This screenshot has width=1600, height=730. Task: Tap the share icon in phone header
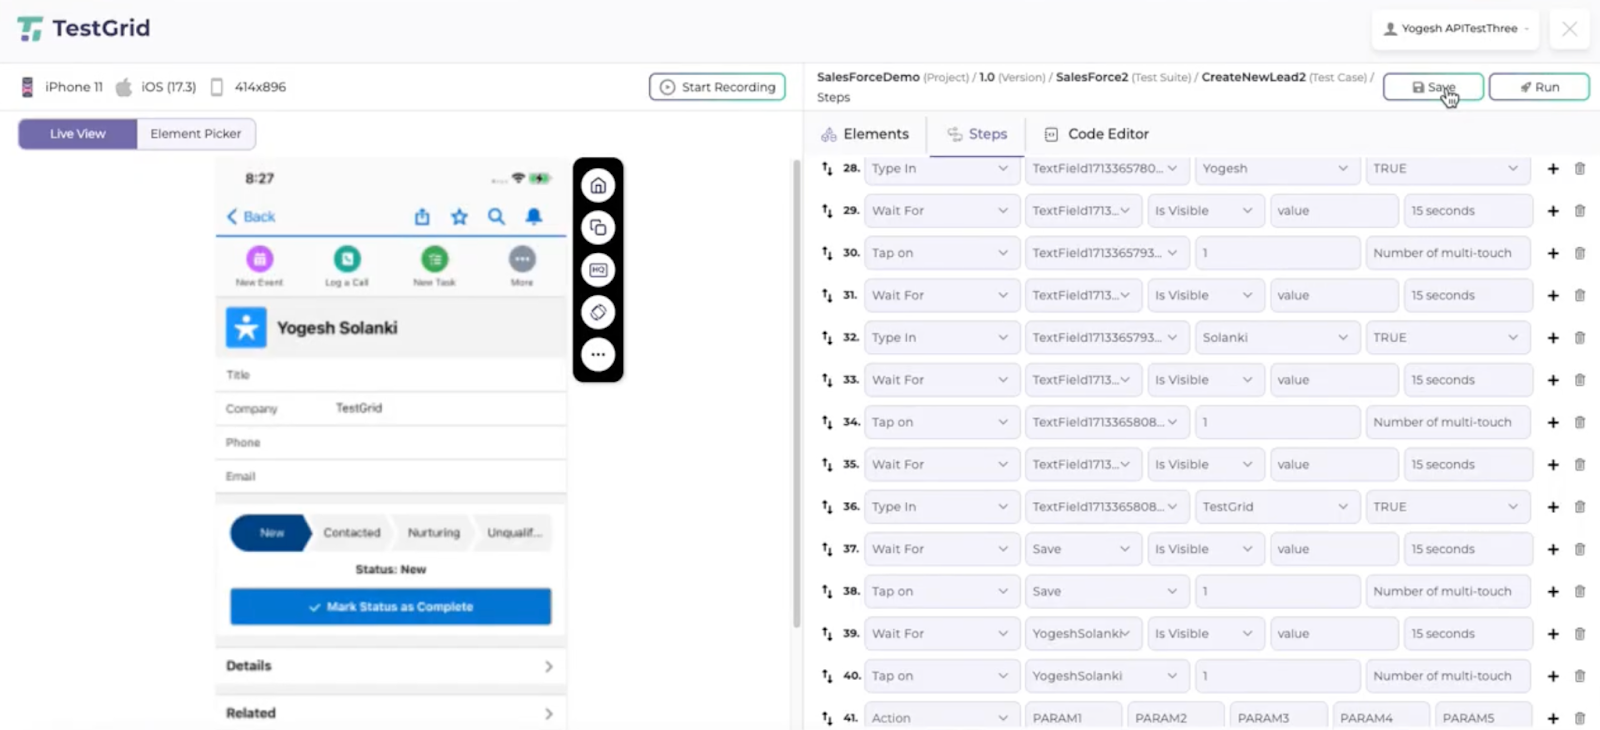[422, 216]
